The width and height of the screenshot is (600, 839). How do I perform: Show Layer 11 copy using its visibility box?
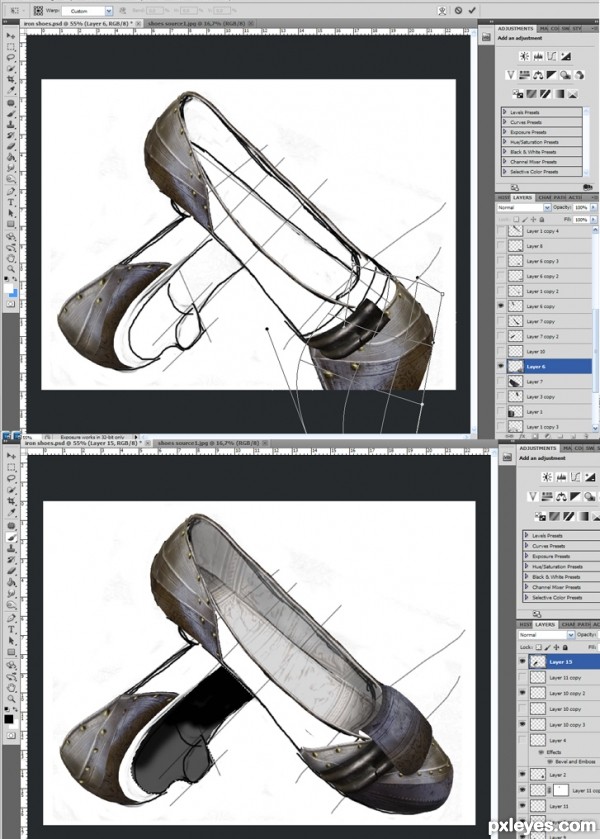click(x=522, y=677)
